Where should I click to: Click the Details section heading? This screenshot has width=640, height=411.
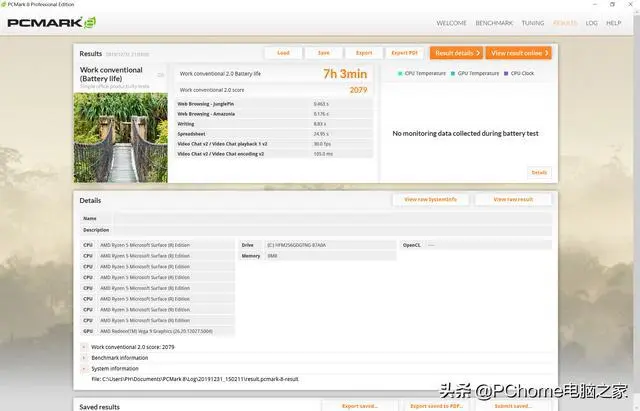(90, 200)
